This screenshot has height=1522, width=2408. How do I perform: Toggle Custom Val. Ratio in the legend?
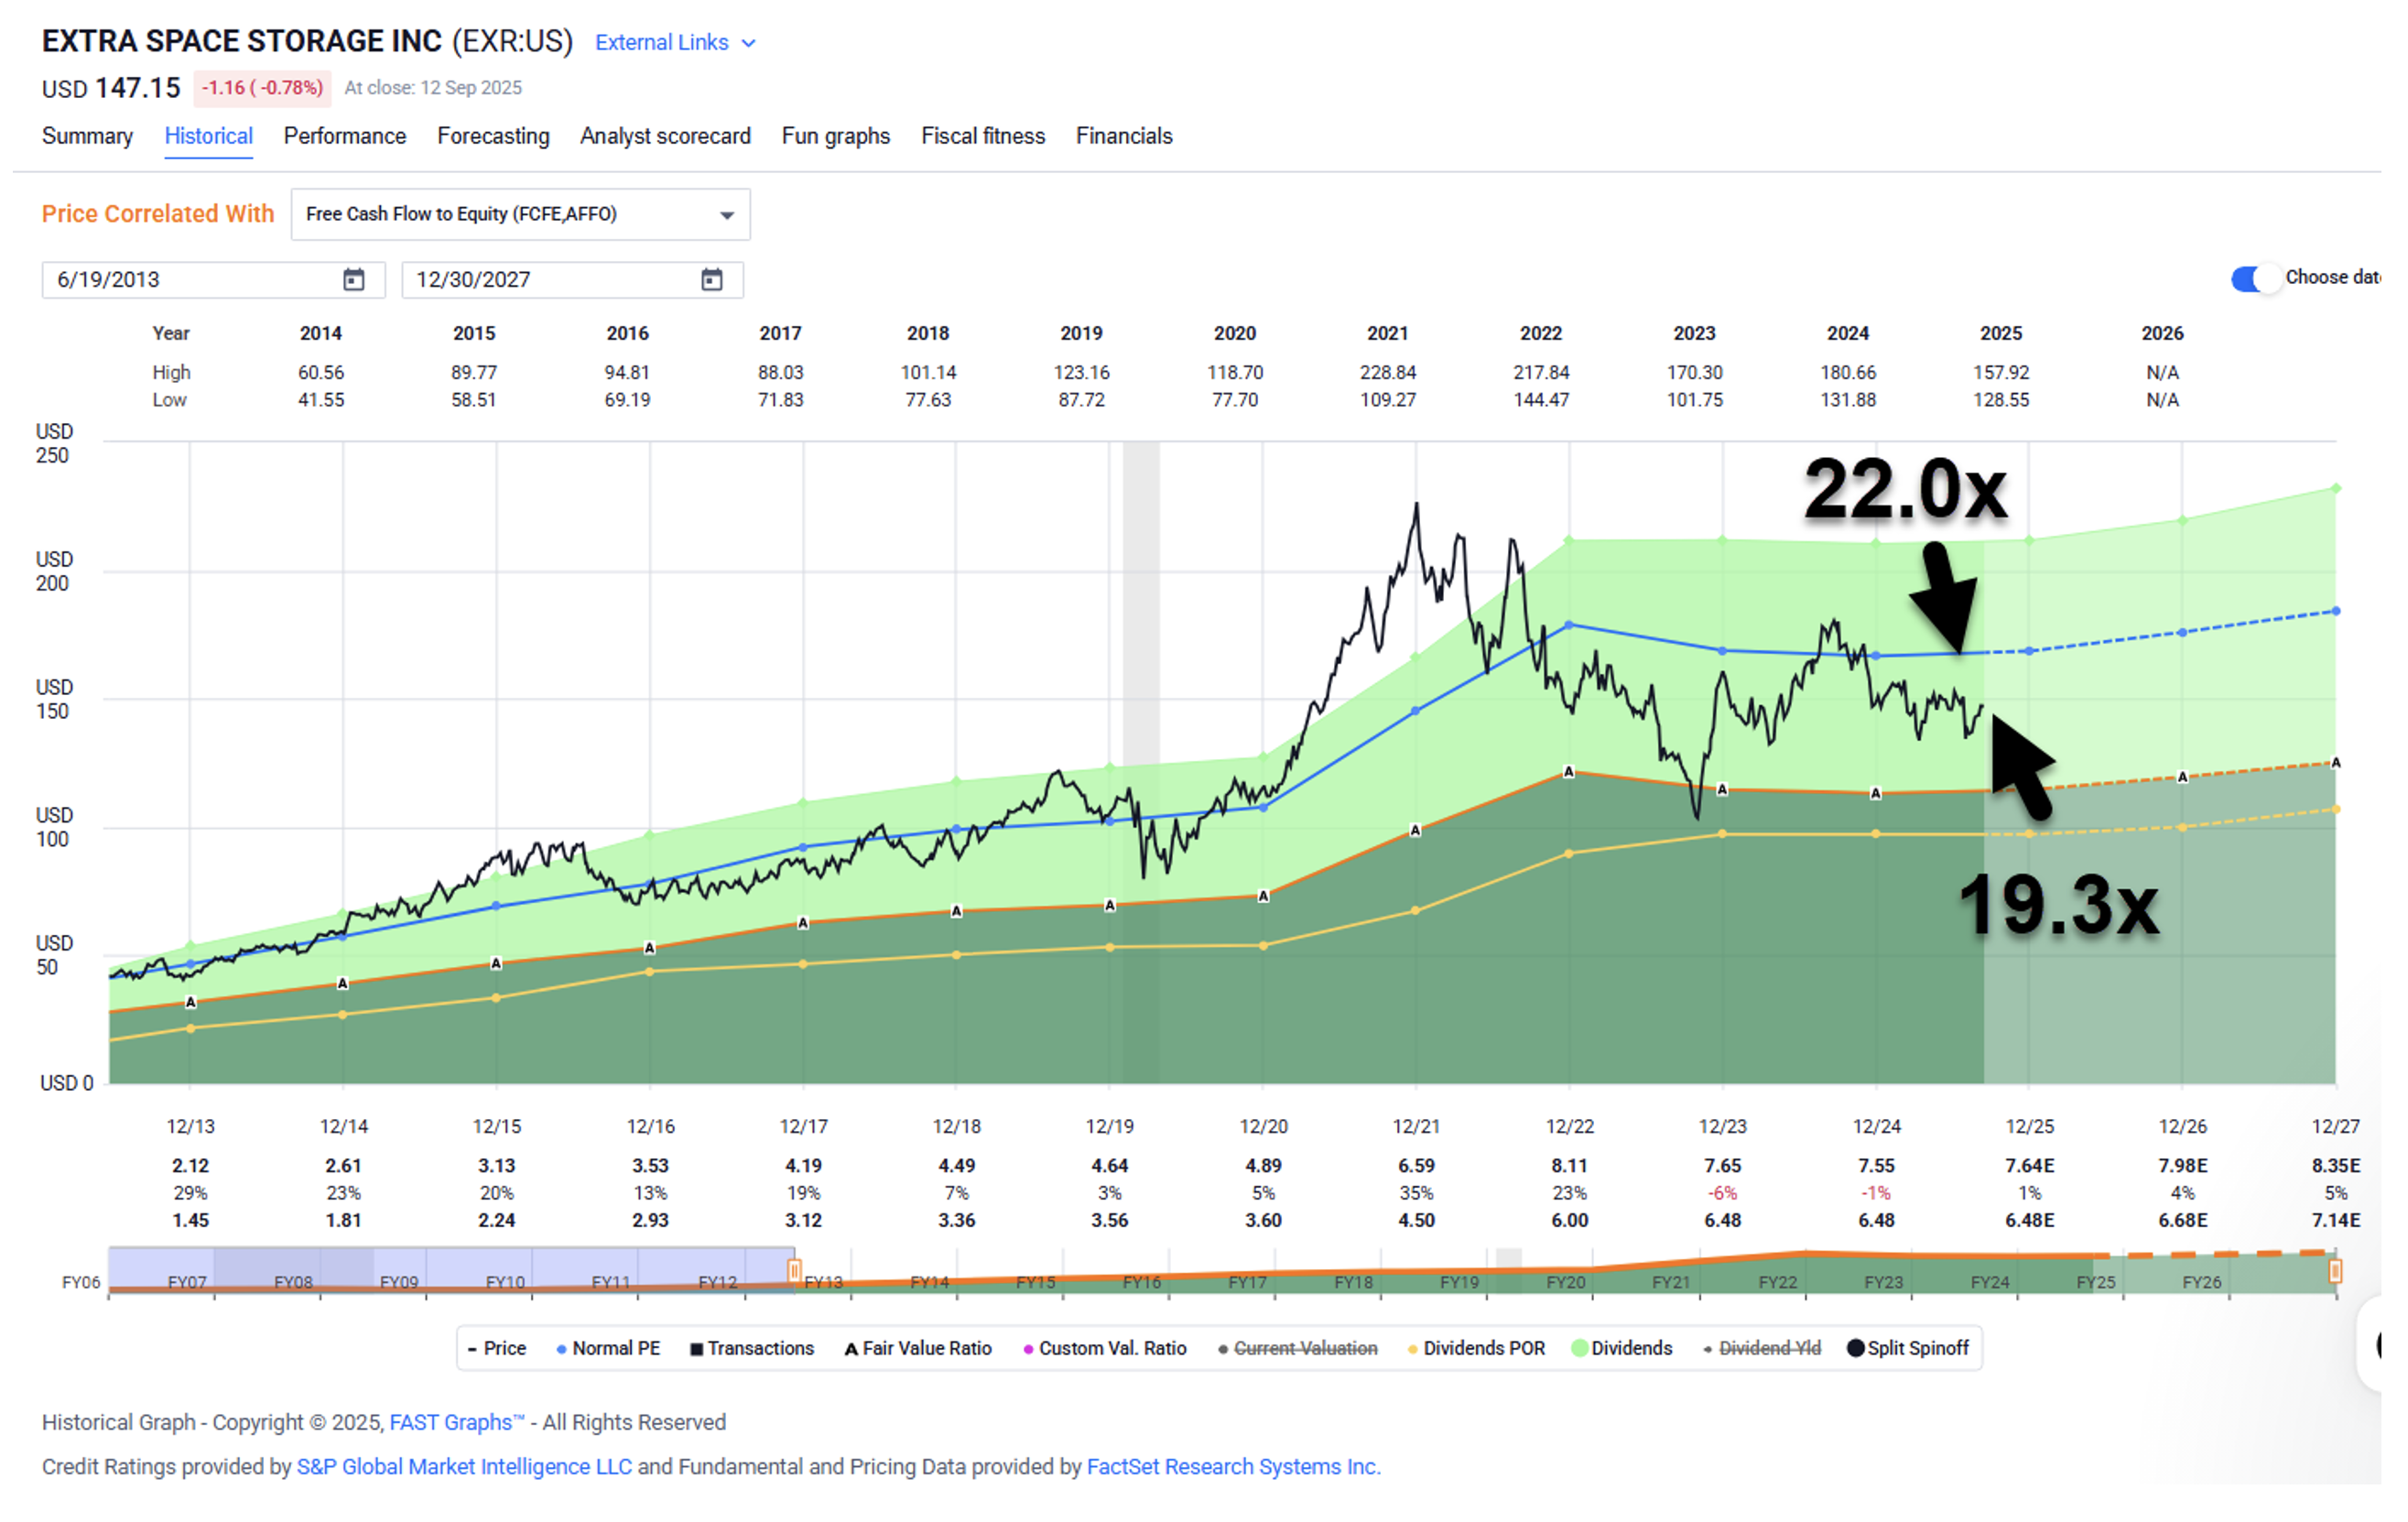click(x=1104, y=1349)
